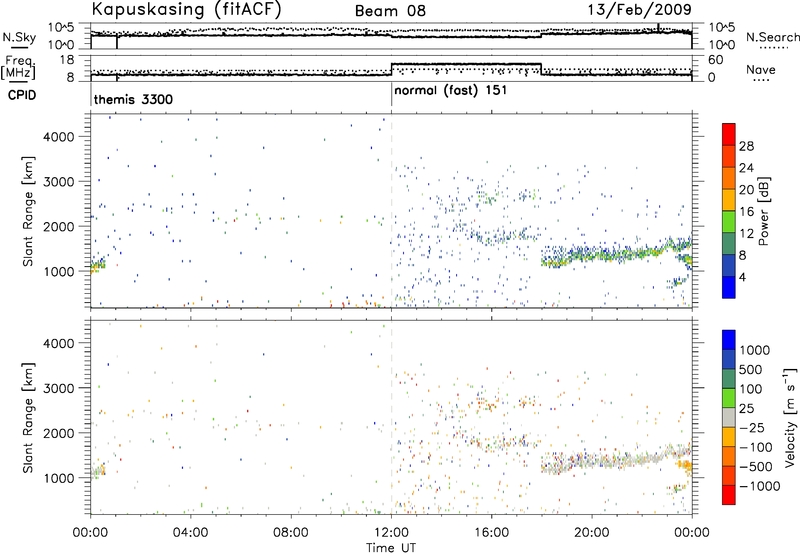
Task: Select the 'Beam 08' heading
Action: pos(390,11)
